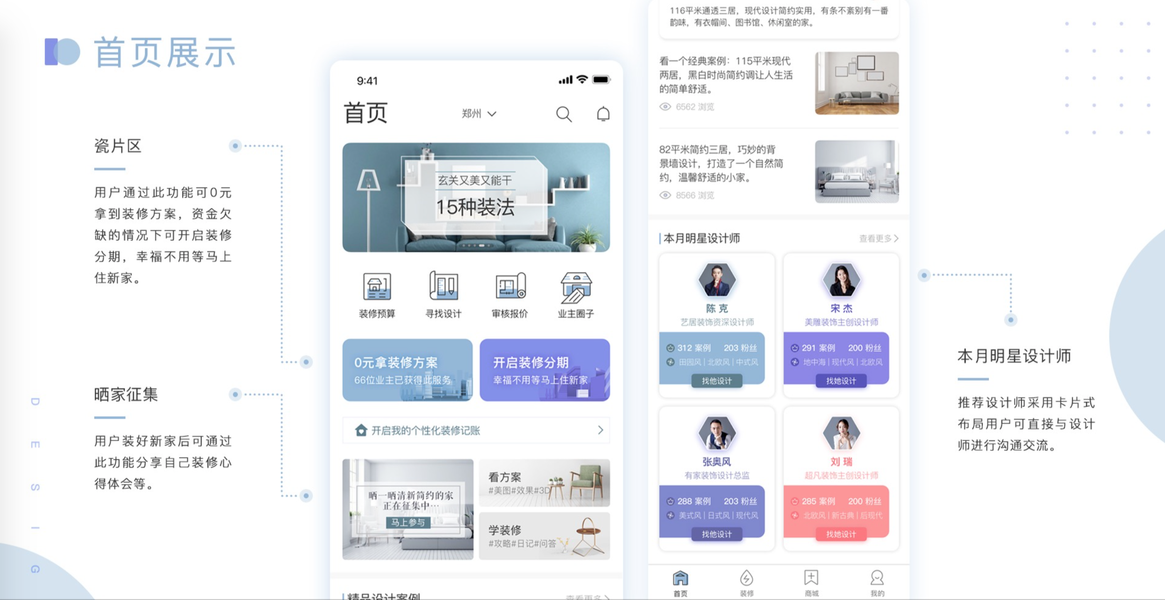
Task: Click 陈克 designer name
Action: tap(717, 308)
